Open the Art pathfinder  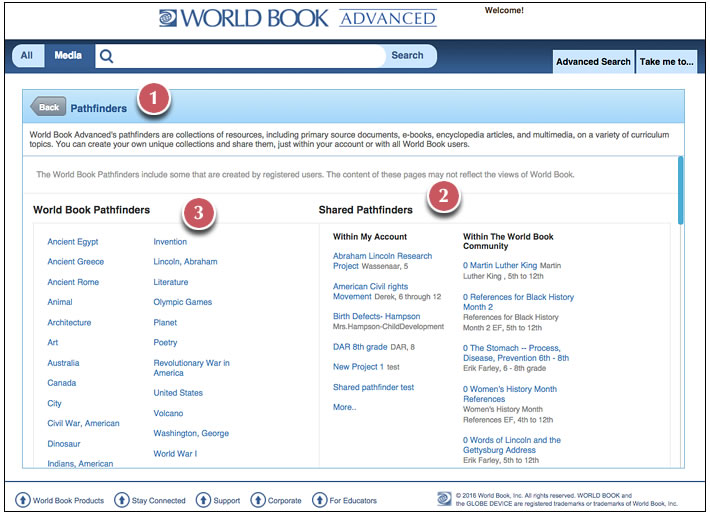click(53, 342)
